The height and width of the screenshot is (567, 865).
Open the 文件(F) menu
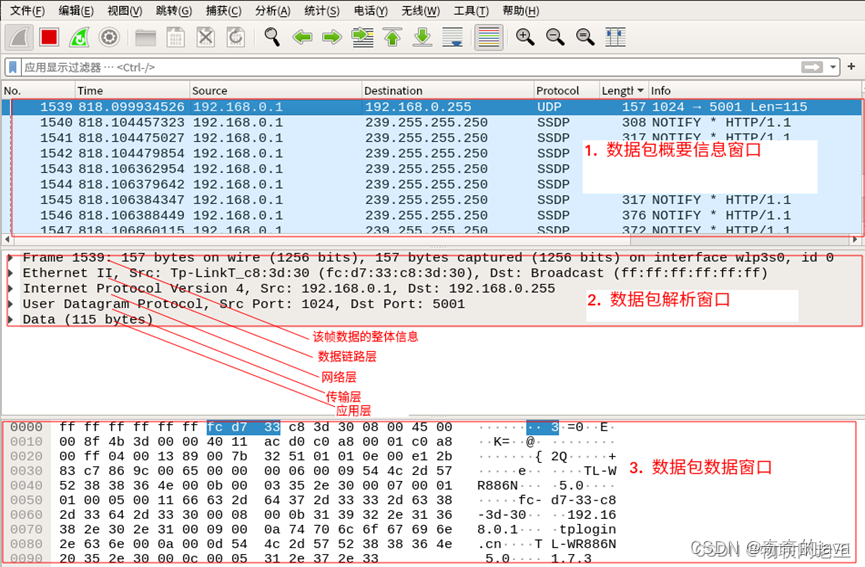click(28, 10)
